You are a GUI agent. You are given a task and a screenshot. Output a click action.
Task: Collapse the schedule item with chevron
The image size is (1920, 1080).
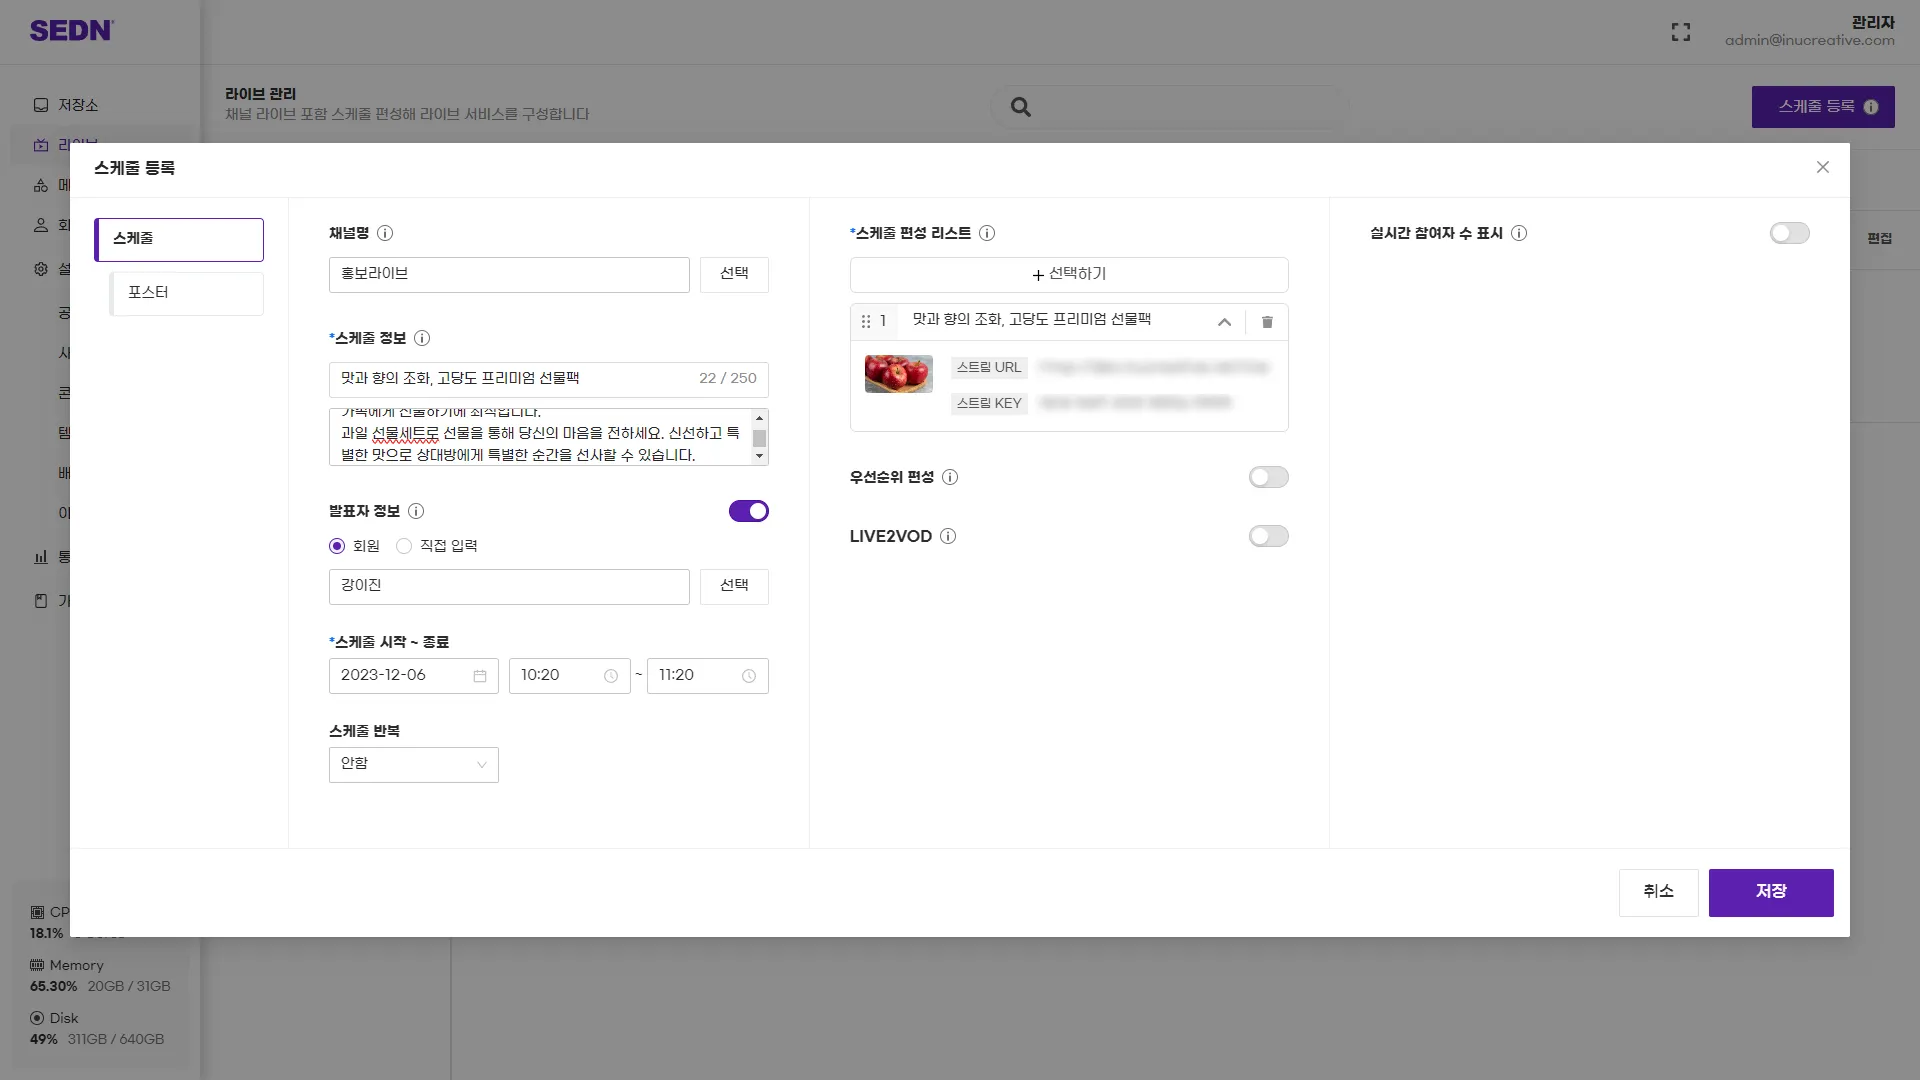pyautogui.click(x=1224, y=322)
